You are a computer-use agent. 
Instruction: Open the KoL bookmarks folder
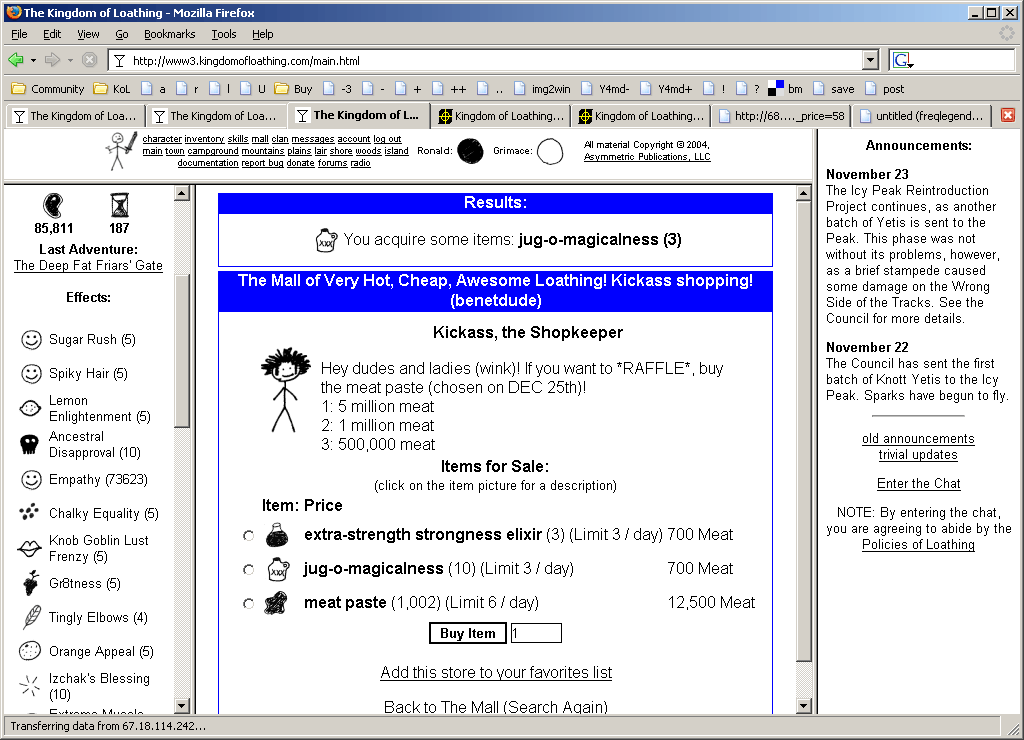(x=112, y=89)
